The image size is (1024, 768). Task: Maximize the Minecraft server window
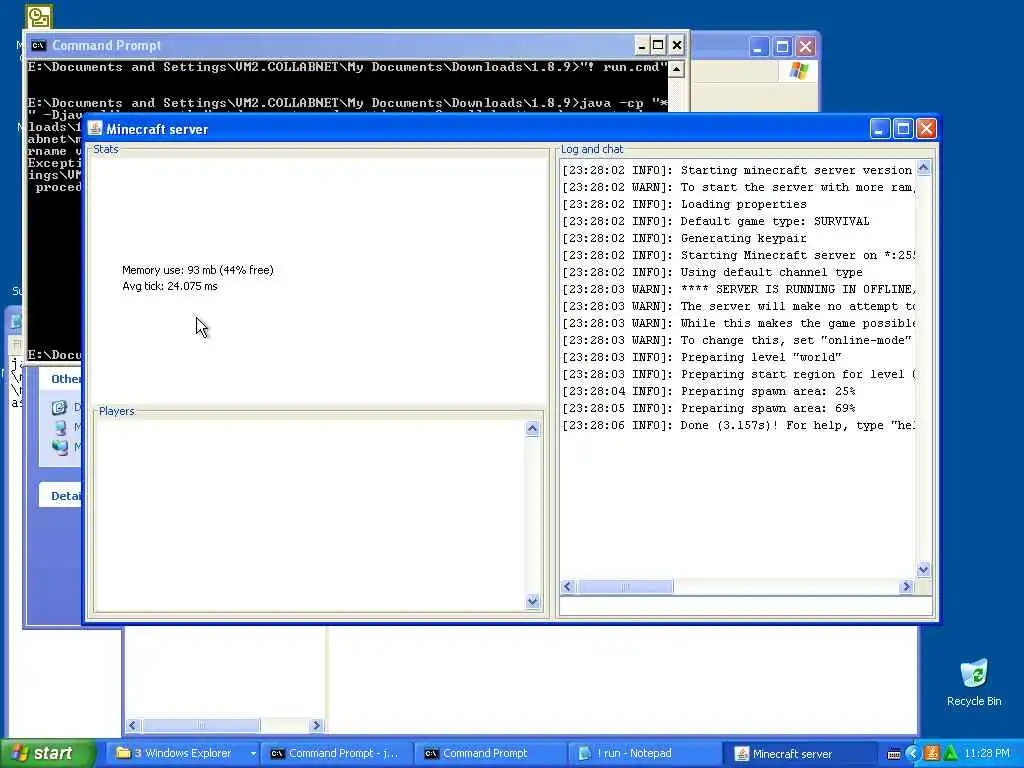coord(903,129)
